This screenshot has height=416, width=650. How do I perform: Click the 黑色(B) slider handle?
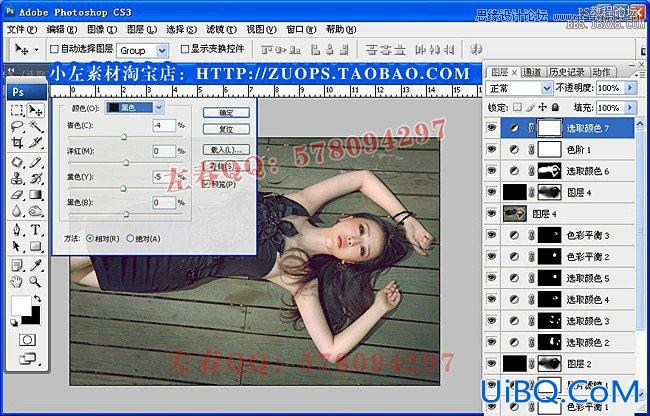coord(126,214)
